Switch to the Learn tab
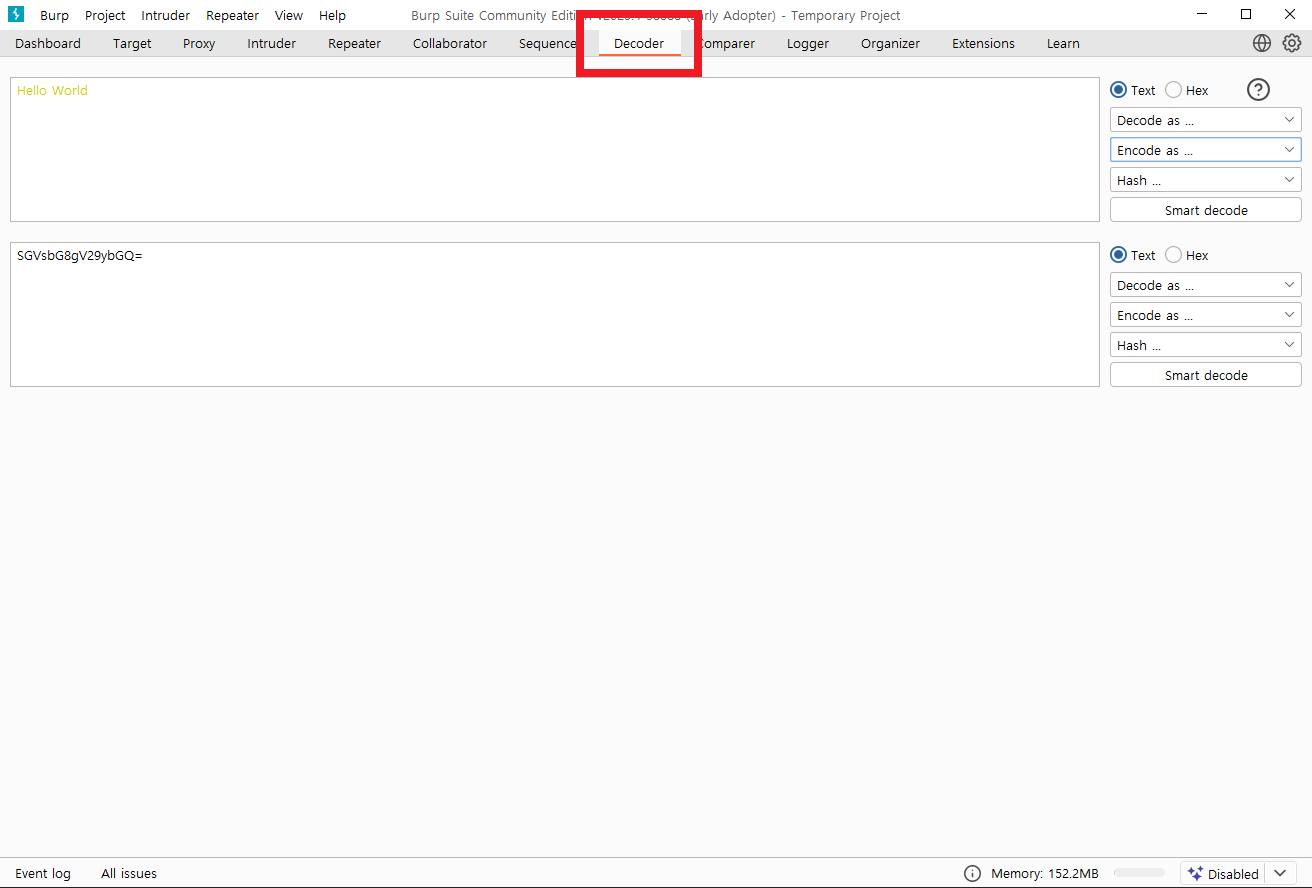The image size is (1312, 888). point(1063,43)
